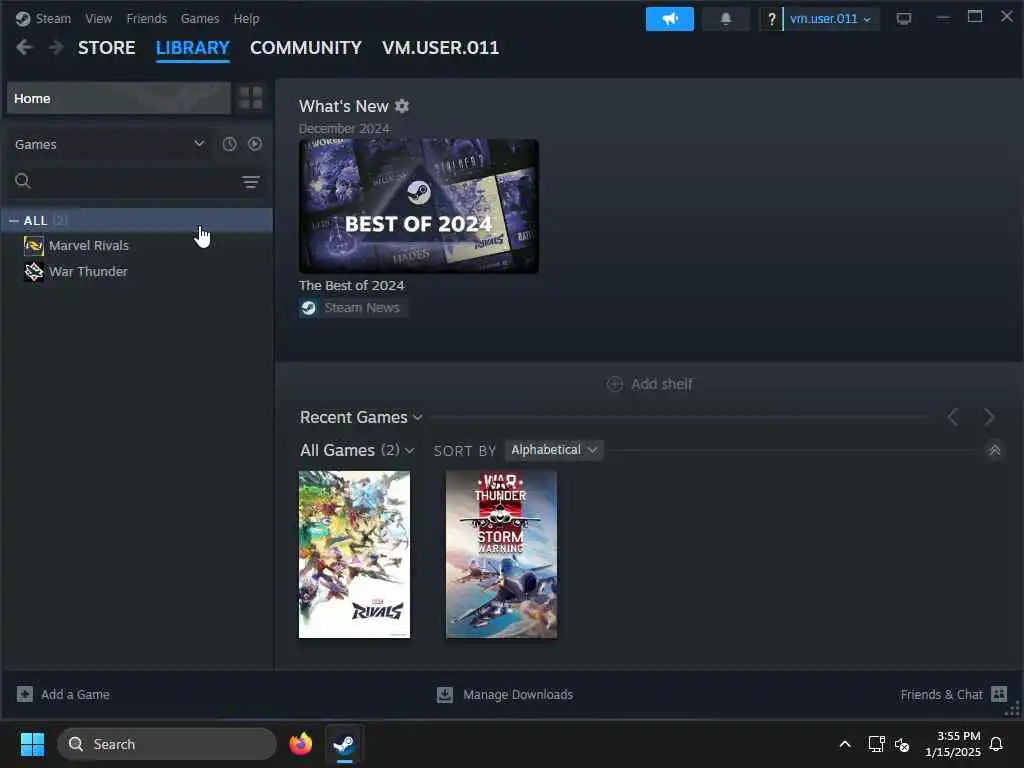Go to the COMMUNITY tab
The image size is (1024, 768).
click(x=306, y=48)
